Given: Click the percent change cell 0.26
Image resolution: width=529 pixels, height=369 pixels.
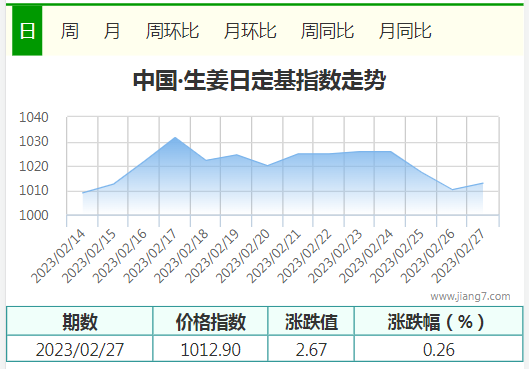Looking at the screenshot, I should coord(439,349).
